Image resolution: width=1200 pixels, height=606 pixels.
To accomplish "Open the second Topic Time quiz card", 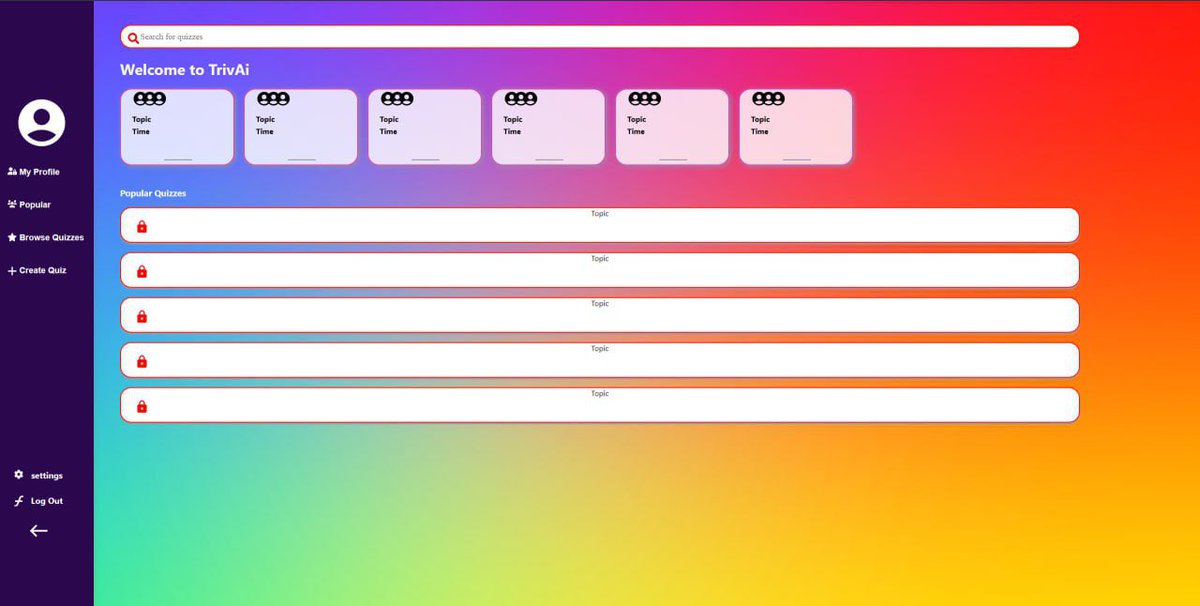I will (301, 127).
